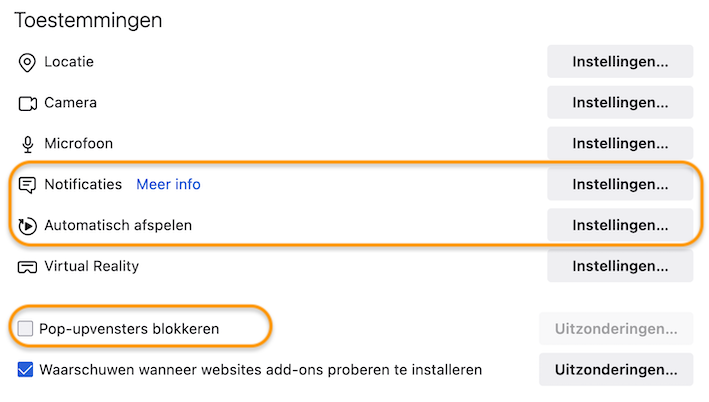Open Instellingen for Automatisch afspelen
The width and height of the screenshot is (709, 402).
pyautogui.click(x=620, y=225)
